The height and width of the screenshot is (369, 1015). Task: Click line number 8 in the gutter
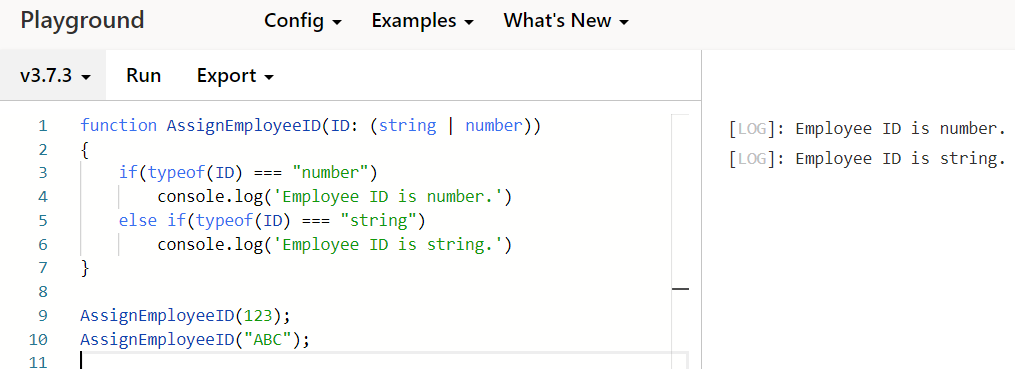point(43,292)
